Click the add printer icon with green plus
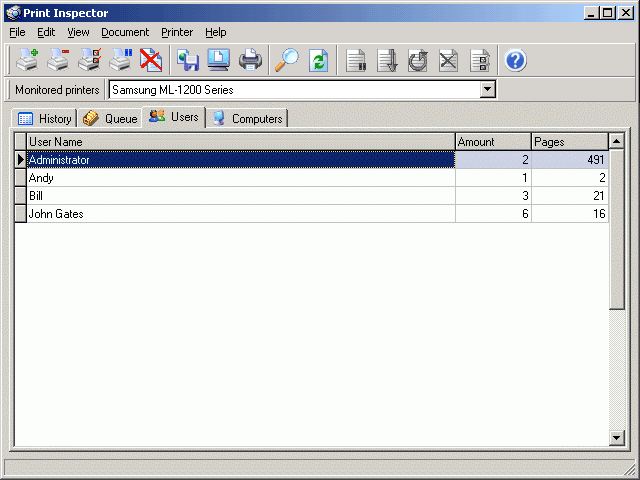This screenshot has height=480, width=640. point(27,60)
